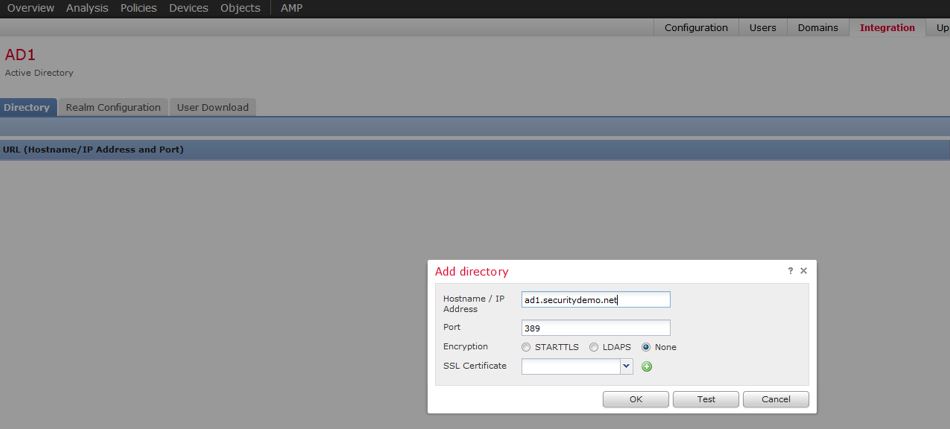Select the STARTTLS encryption radio button
The height and width of the screenshot is (429, 950).
click(526, 347)
